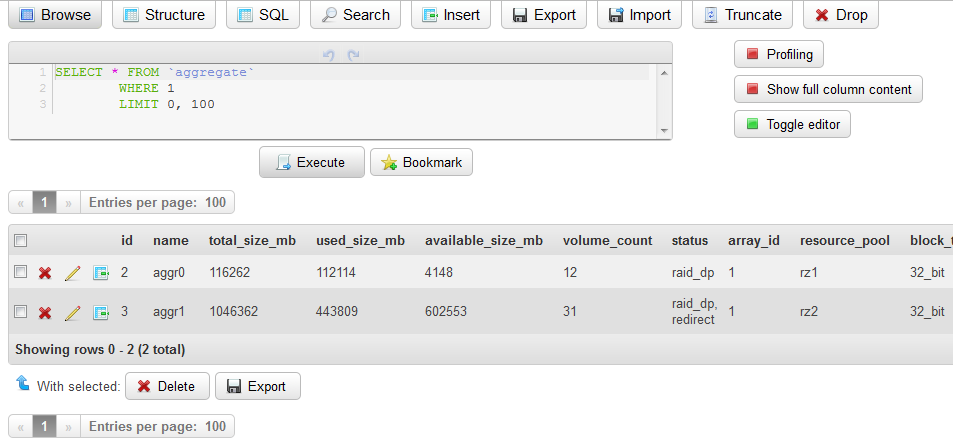This screenshot has width=953, height=447.
Task: Click the 112114 used size cell
Action: click(x=336, y=272)
